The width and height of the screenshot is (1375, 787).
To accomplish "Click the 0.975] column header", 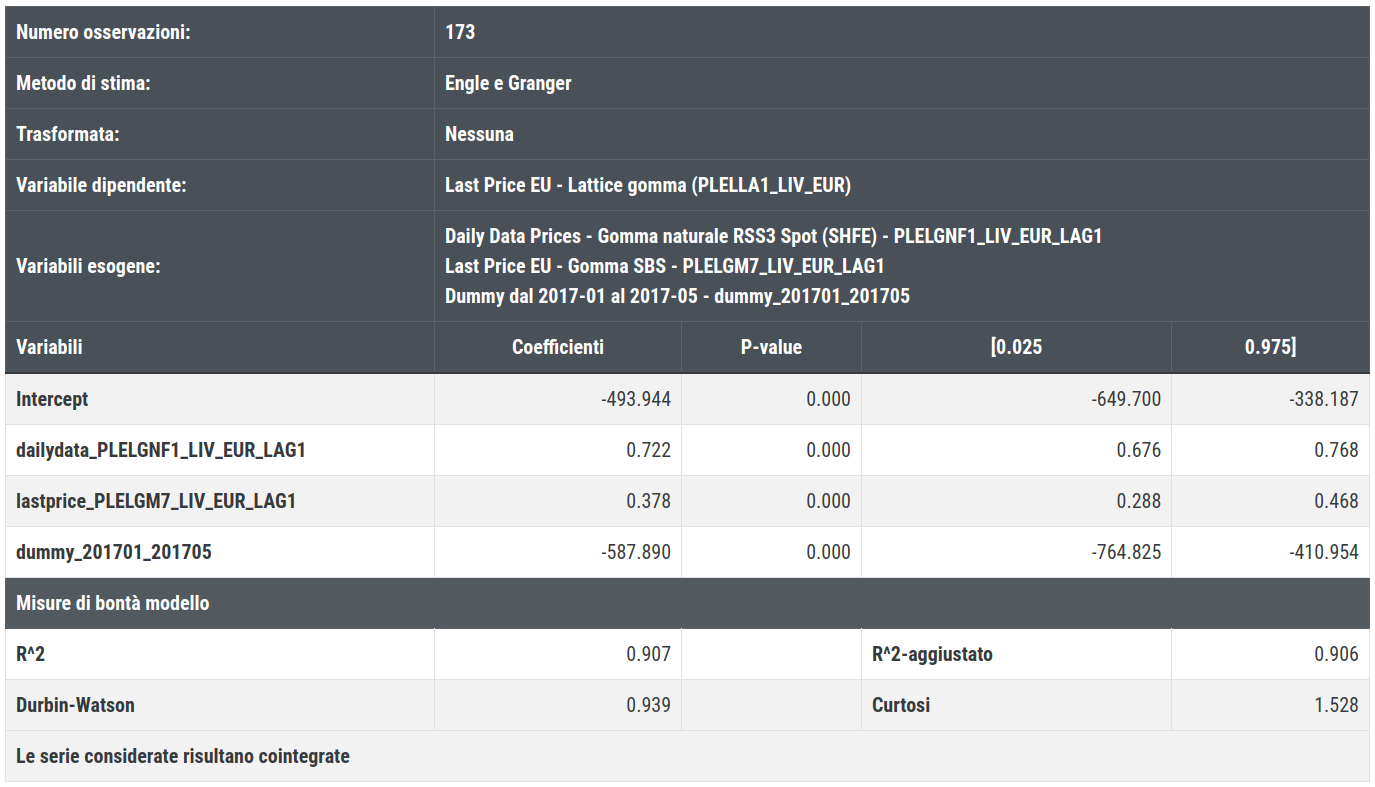I will [x=1270, y=347].
